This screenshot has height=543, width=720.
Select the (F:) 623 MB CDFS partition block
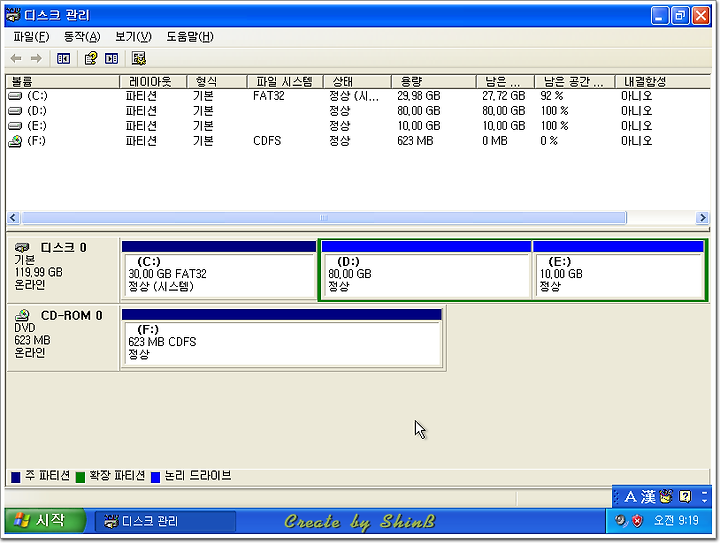[x=282, y=339]
